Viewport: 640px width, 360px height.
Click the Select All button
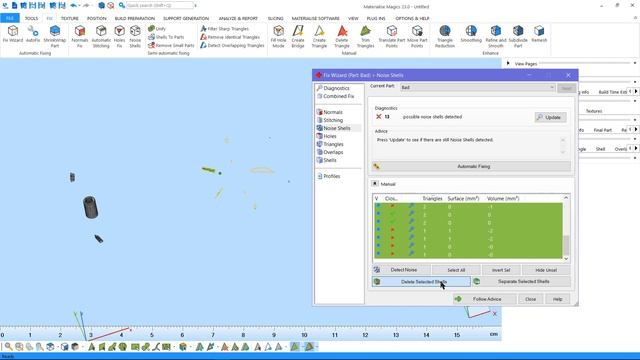[456, 270]
